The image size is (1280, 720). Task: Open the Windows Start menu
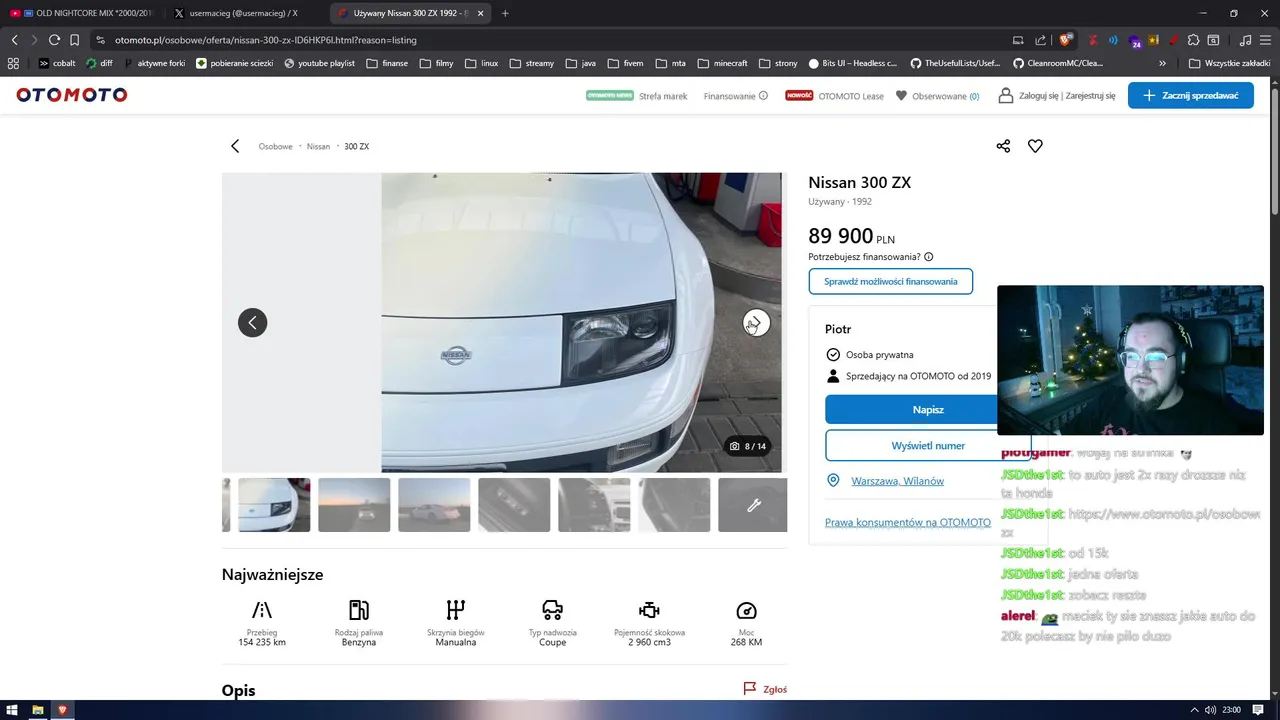click(13, 710)
